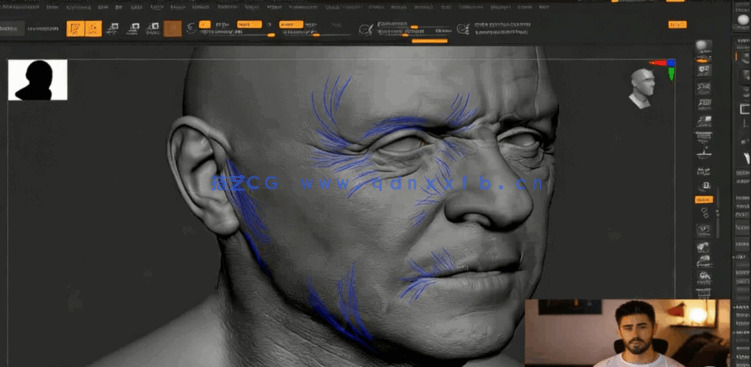Toggle the Gizmo 3D icon
Screen dimensions: 751x367
tap(192, 29)
